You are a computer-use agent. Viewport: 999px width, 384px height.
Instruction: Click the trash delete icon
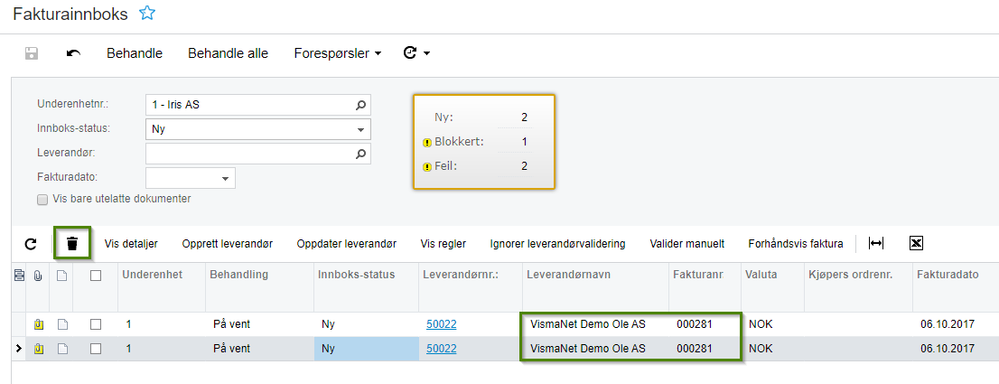73,243
